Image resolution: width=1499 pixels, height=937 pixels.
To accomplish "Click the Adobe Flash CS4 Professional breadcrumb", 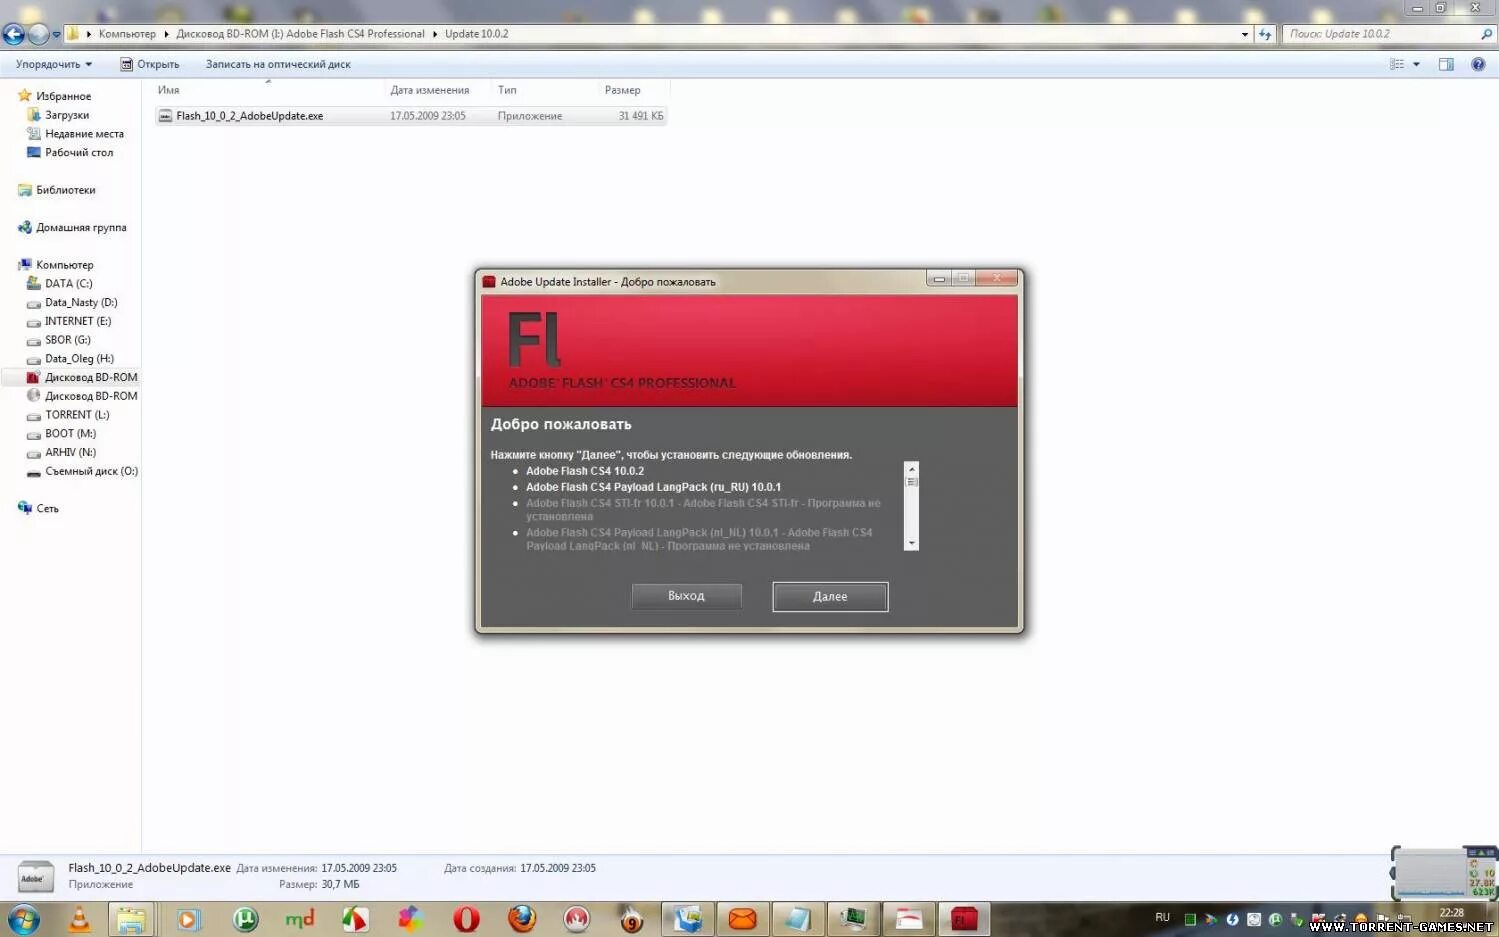I will (301, 34).
